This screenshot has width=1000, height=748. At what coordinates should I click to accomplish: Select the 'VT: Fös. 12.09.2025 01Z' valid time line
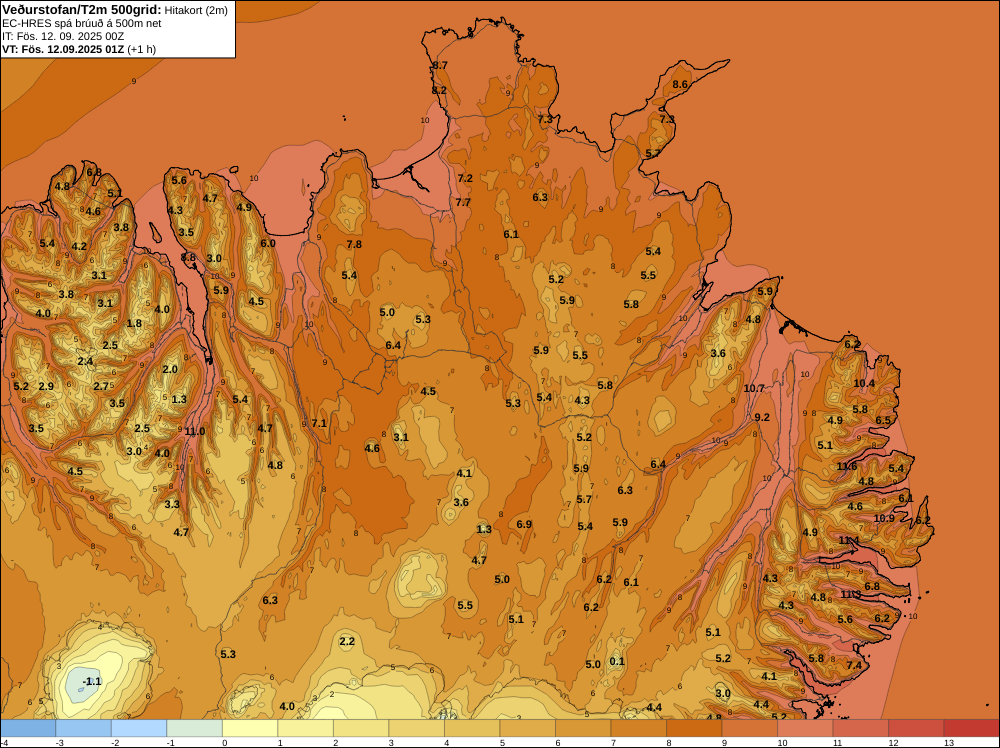63,48
